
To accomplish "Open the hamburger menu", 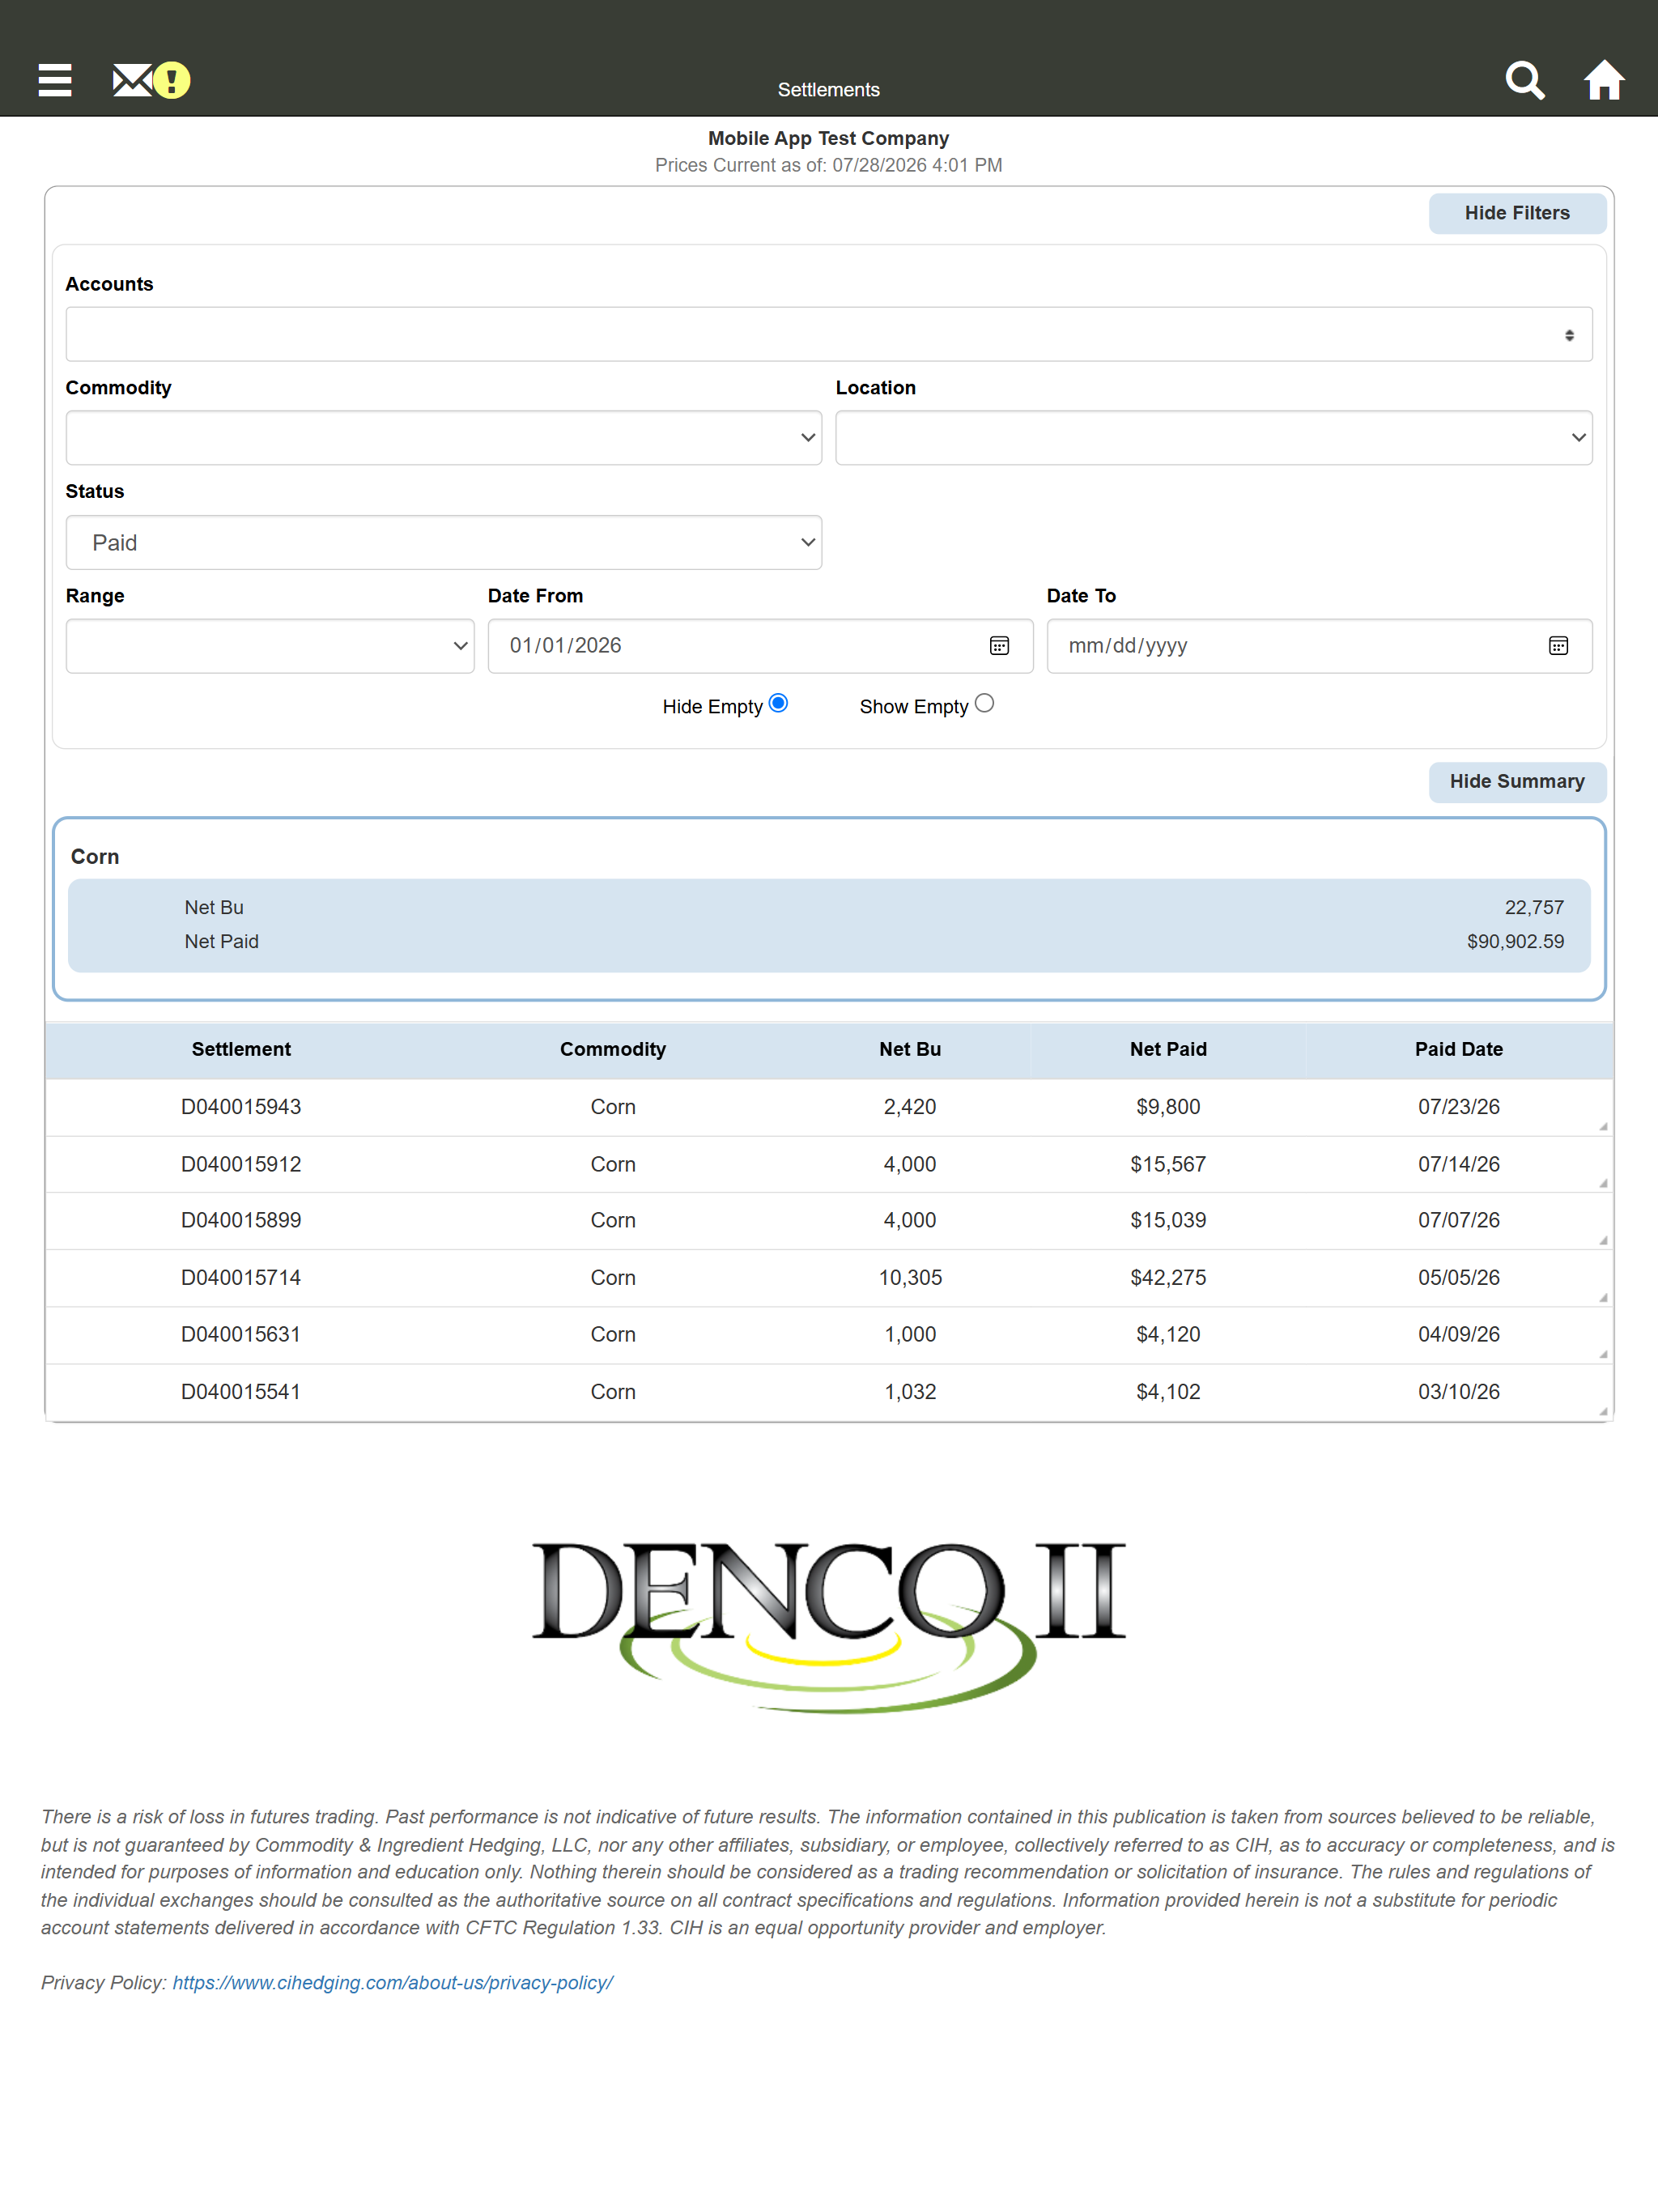I will point(55,80).
